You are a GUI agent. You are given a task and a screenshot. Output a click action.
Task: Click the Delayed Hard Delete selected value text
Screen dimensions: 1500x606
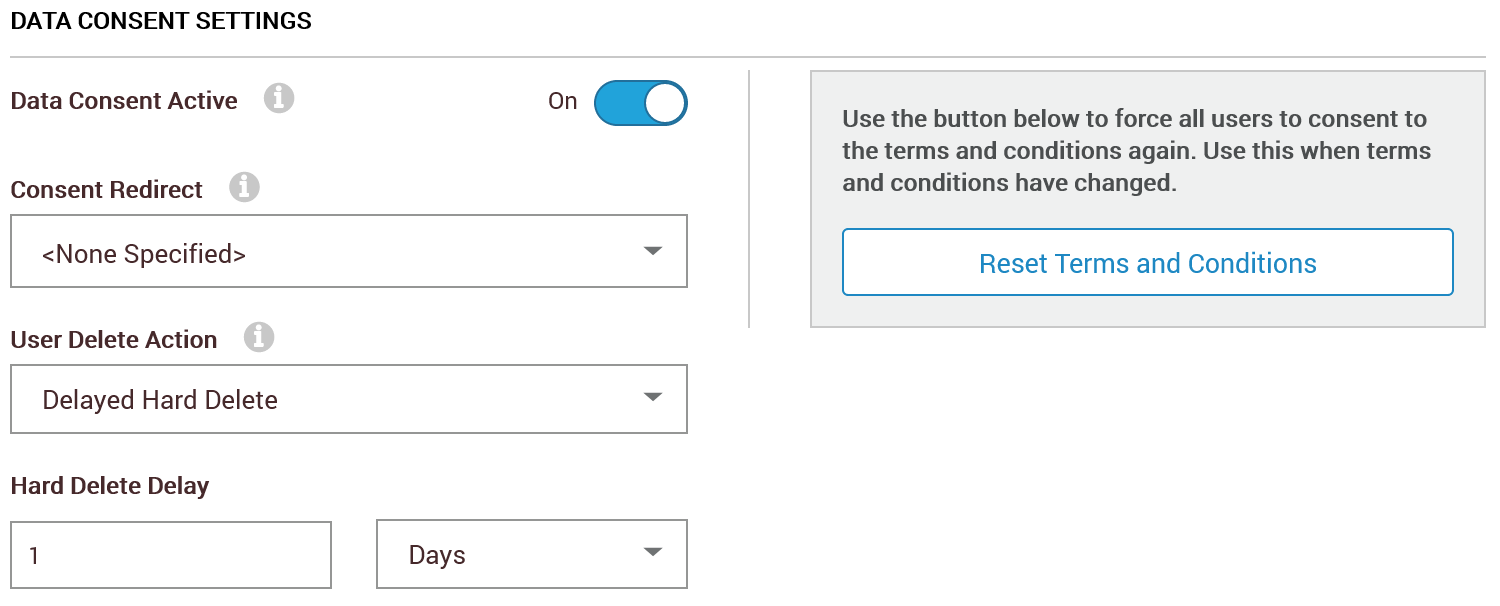pyautogui.click(x=160, y=400)
